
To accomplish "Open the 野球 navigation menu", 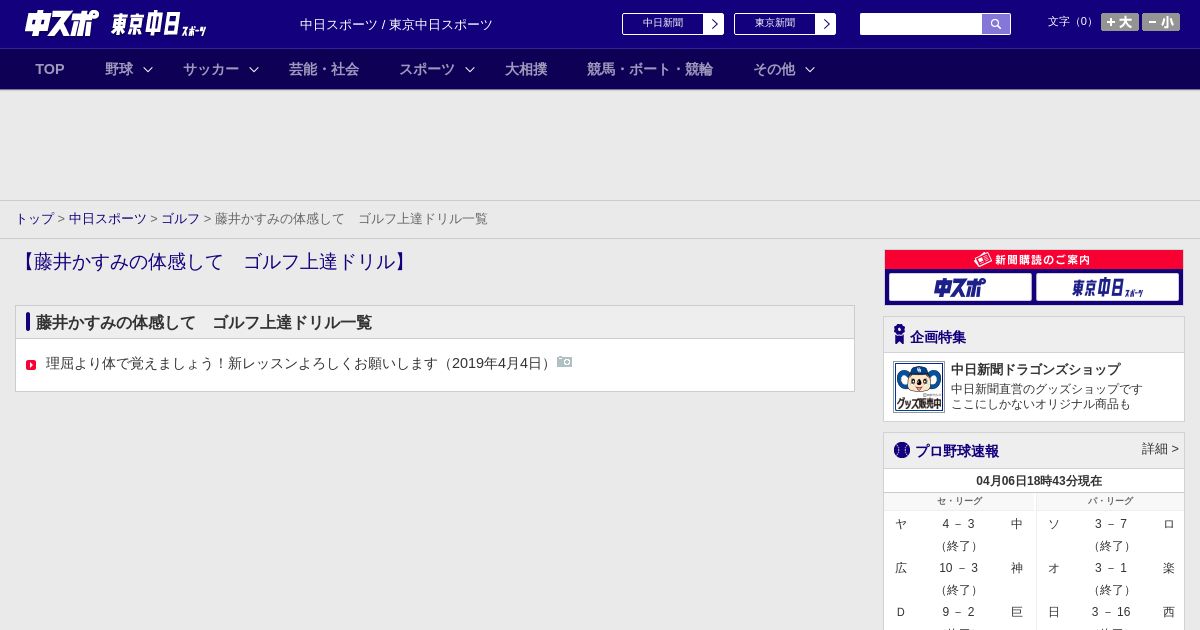I will pyautogui.click(x=119, y=69).
